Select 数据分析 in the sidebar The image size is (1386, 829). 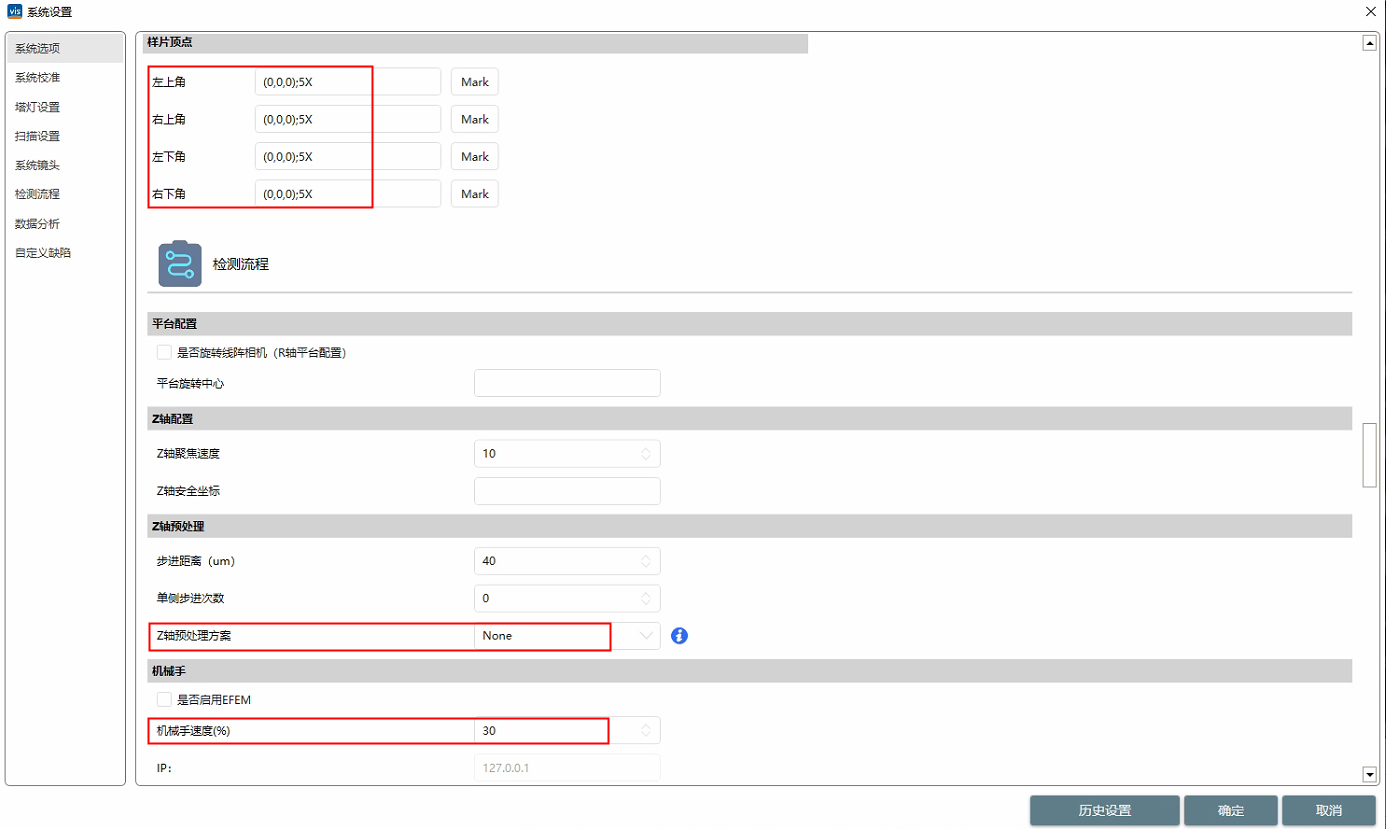[37, 224]
